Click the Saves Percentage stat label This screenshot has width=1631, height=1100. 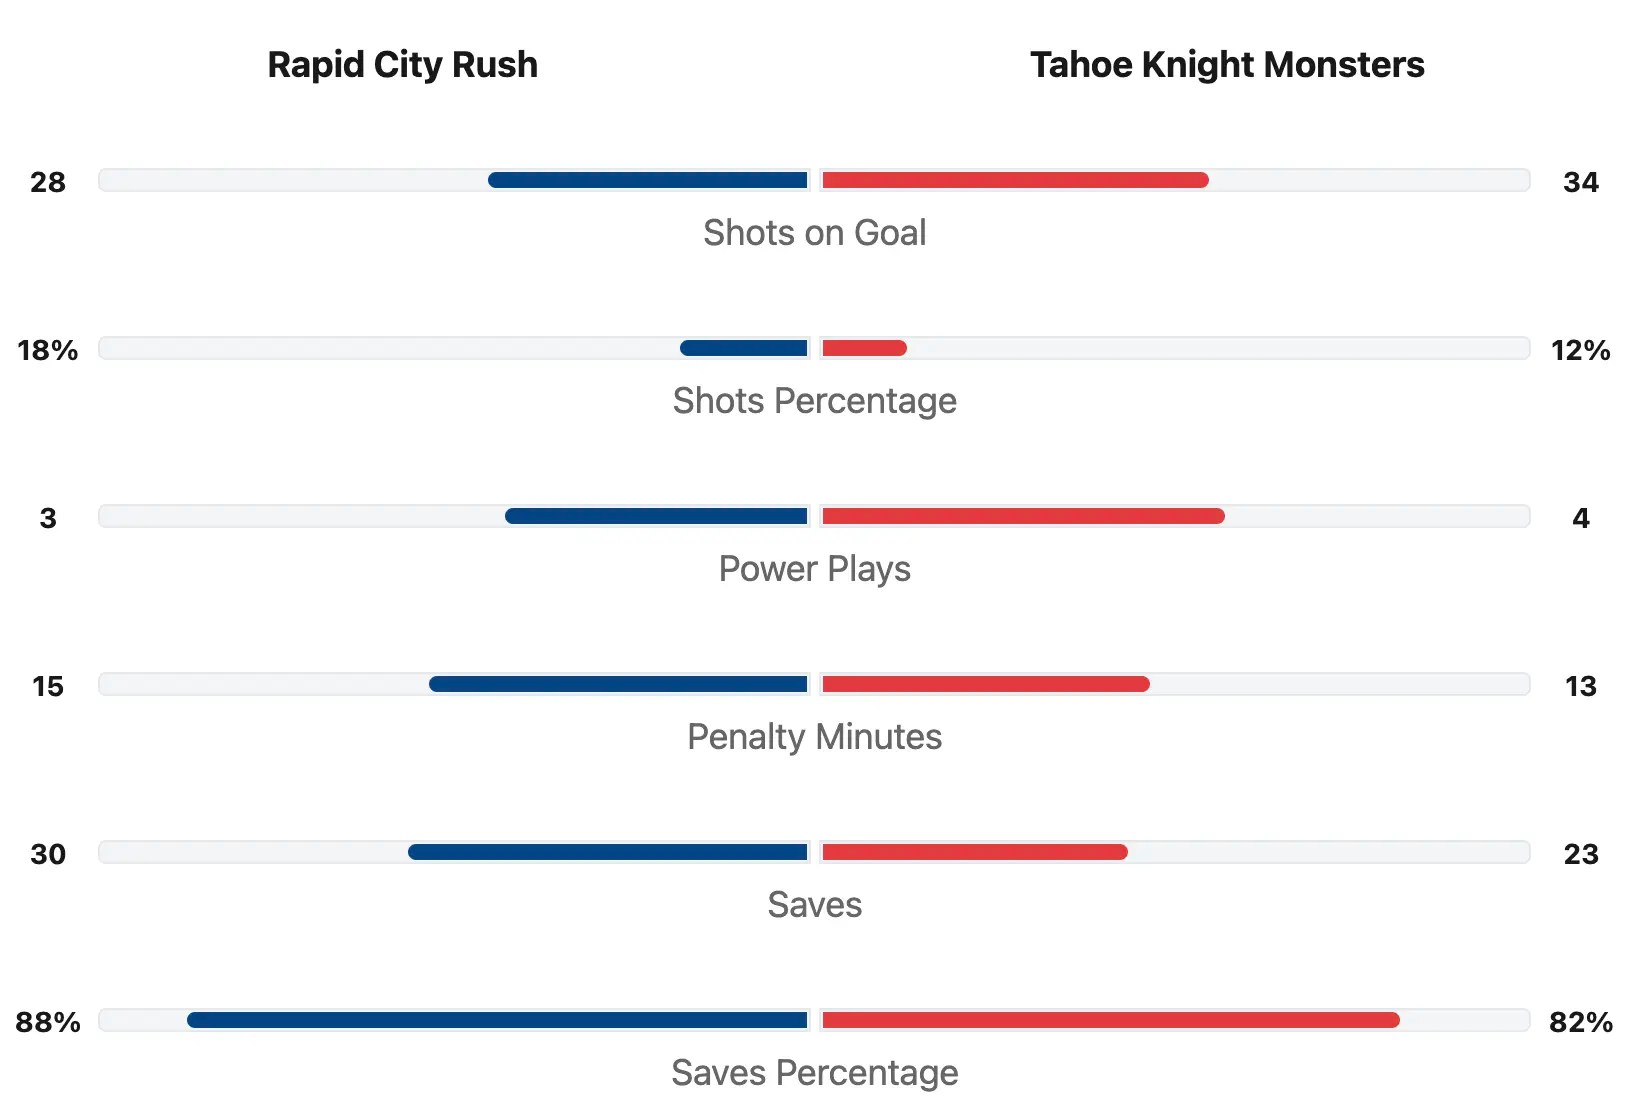coord(814,1073)
